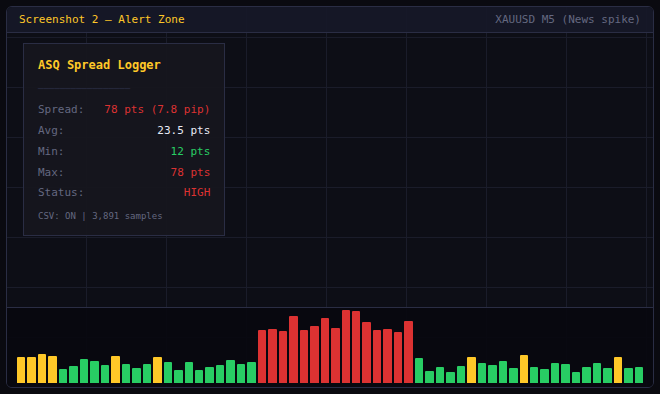The height and width of the screenshot is (394, 660).
Task: Click the tallest red bar in the histogram
Action: tap(346, 346)
